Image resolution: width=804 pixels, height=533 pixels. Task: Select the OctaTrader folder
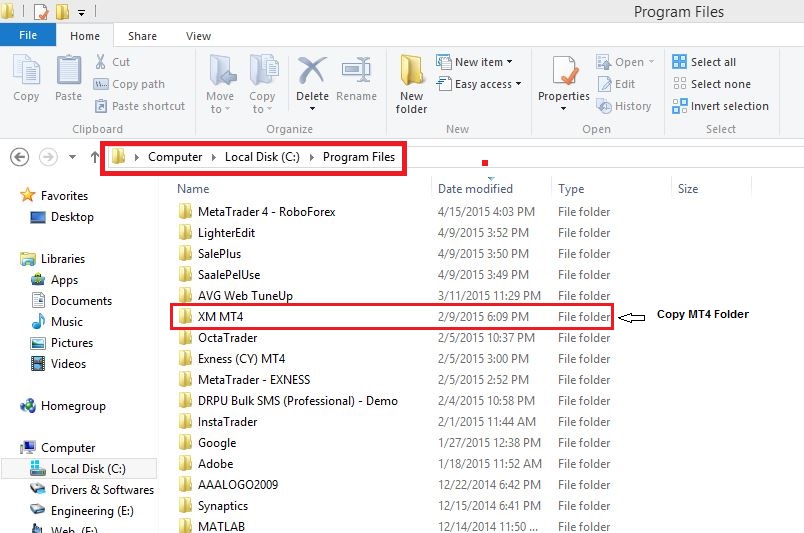[x=217, y=338]
